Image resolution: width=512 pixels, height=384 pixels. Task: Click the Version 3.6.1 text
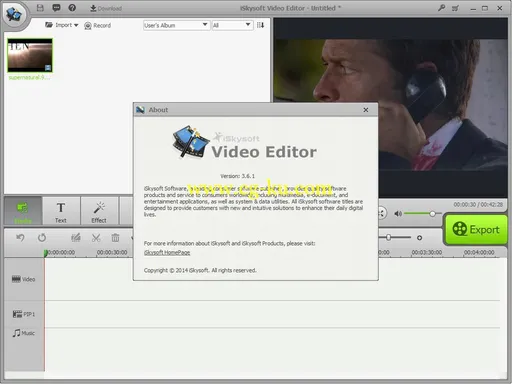tap(237, 176)
